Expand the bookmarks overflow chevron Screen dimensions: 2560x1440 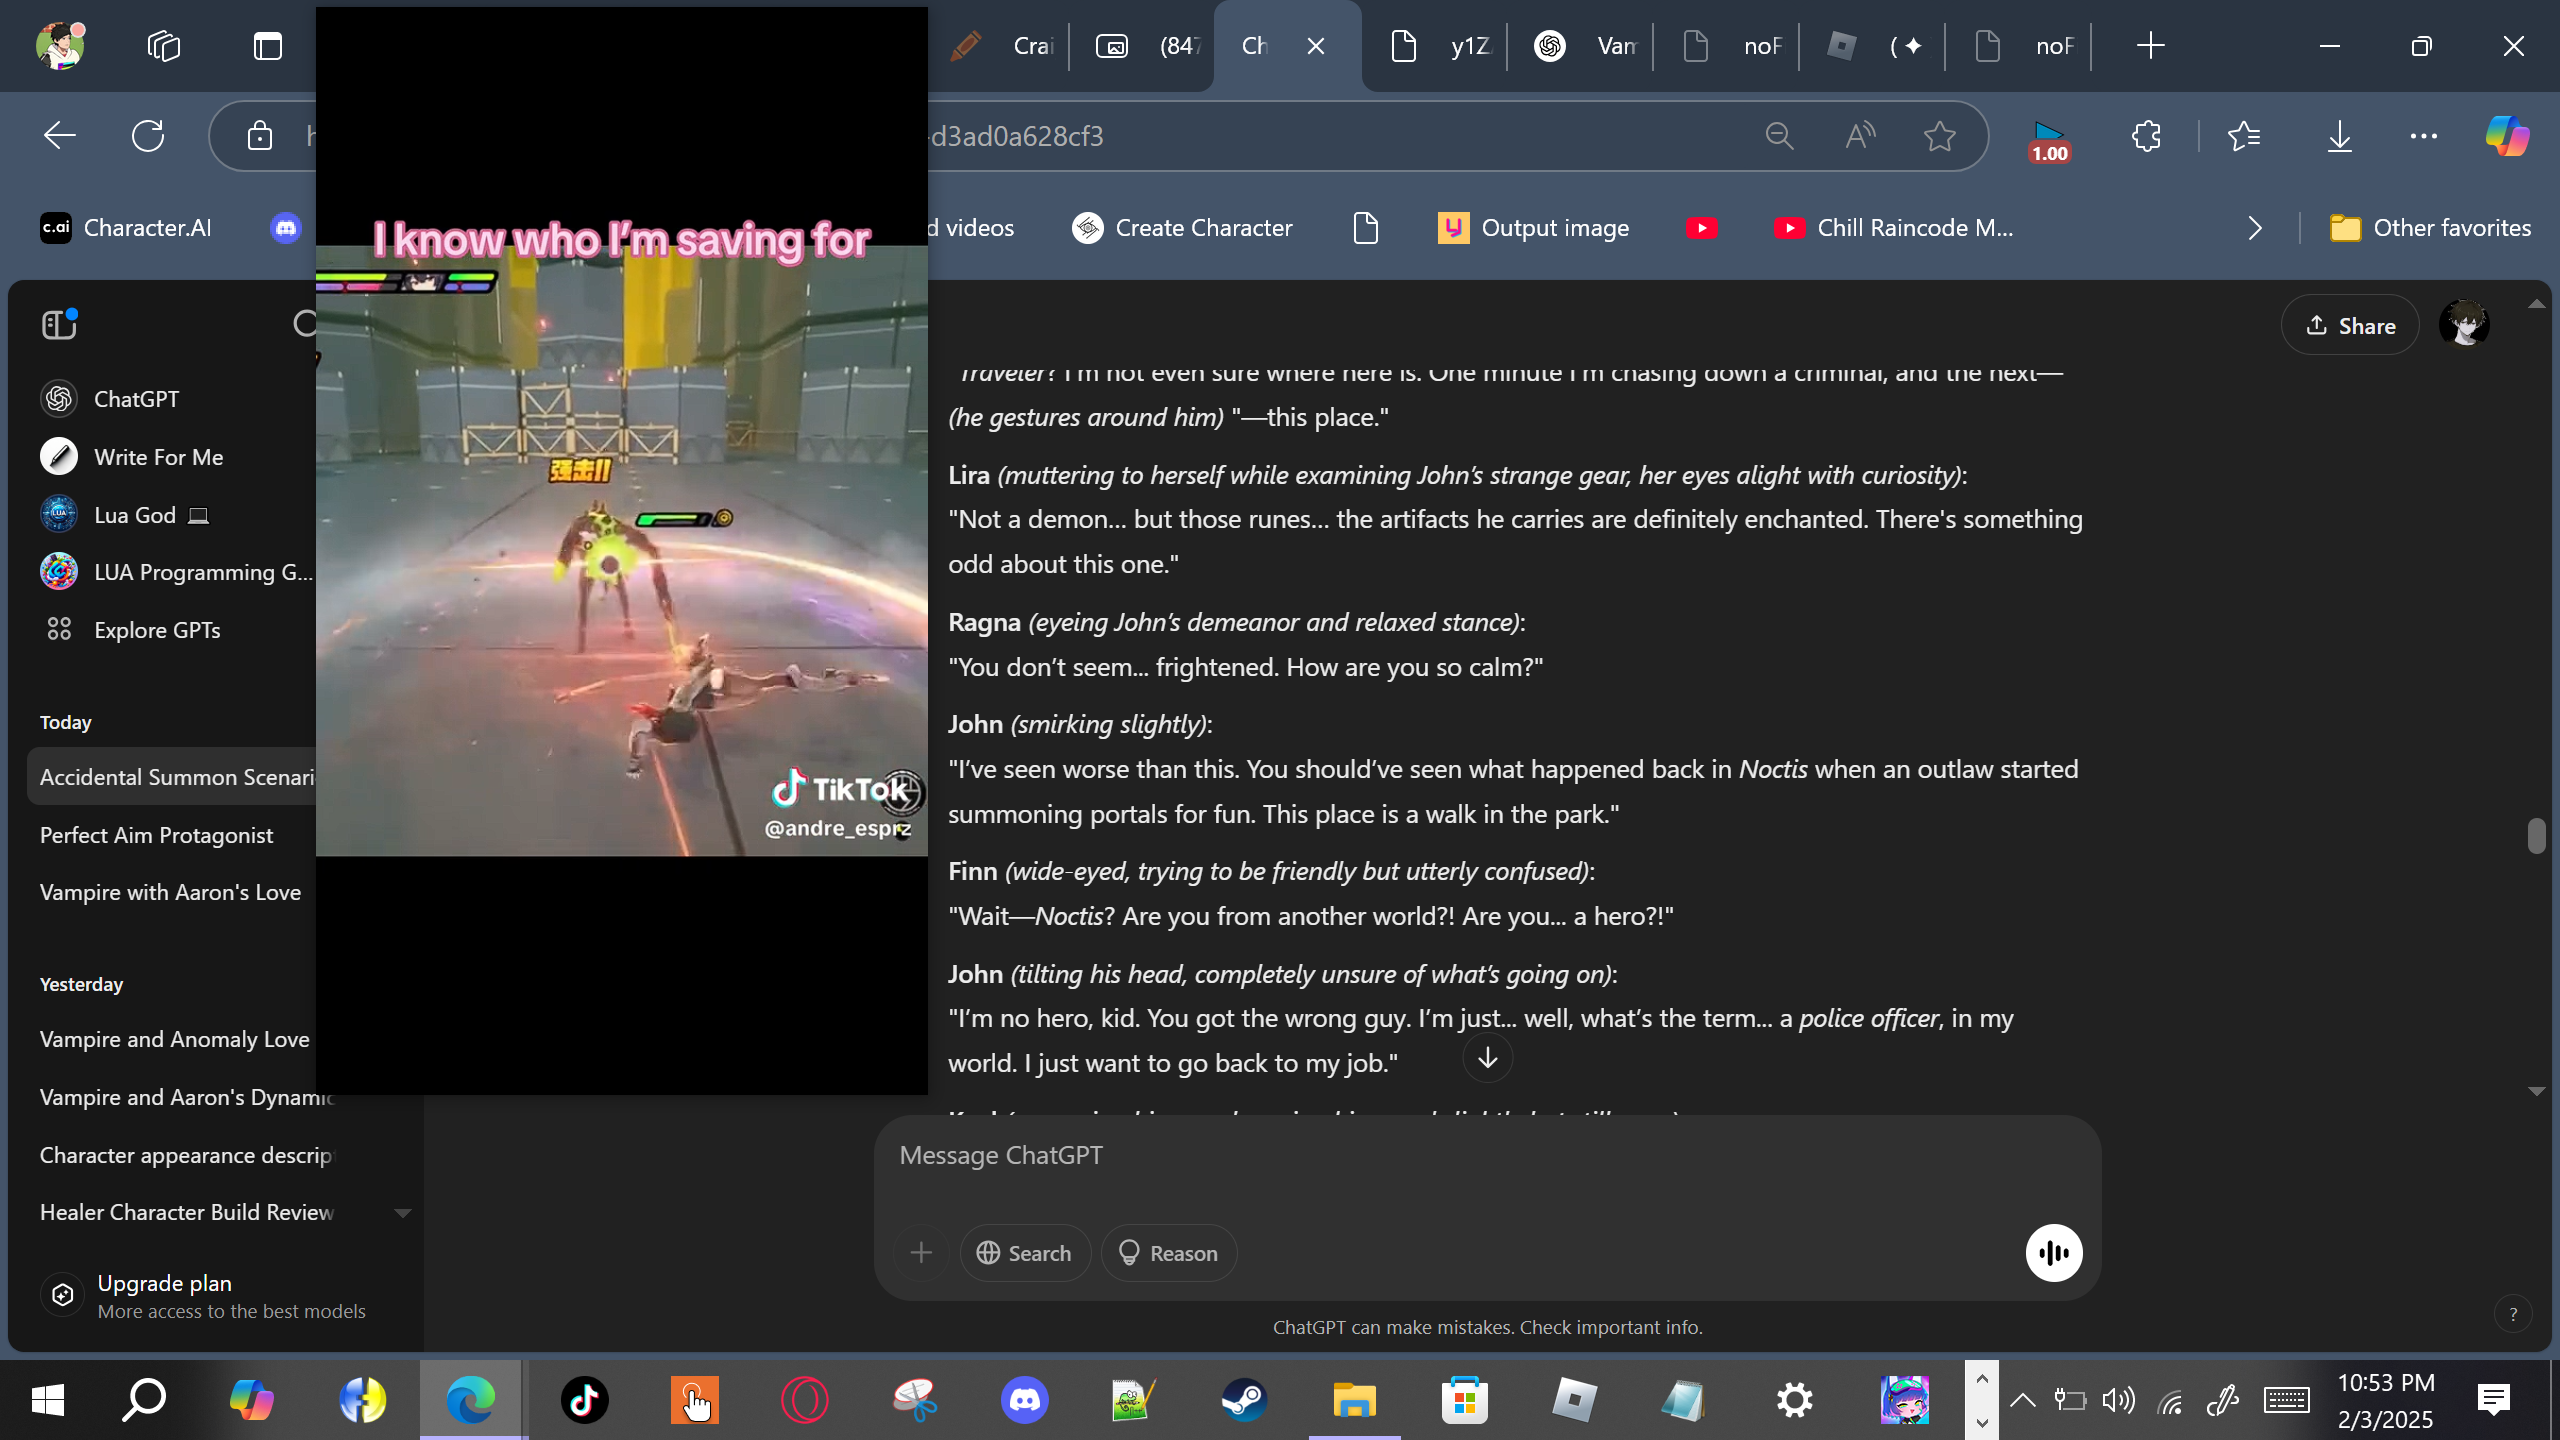(x=2254, y=228)
